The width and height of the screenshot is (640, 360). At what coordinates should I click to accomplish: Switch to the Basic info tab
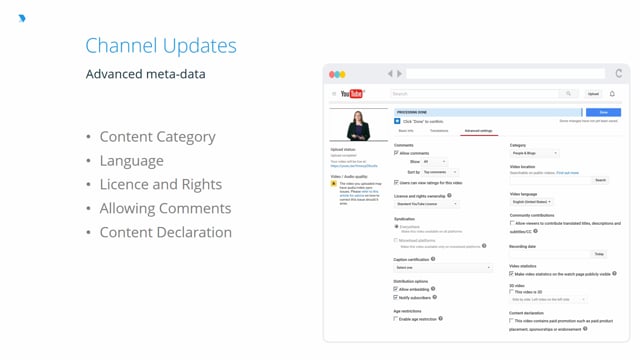pyautogui.click(x=406, y=131)
